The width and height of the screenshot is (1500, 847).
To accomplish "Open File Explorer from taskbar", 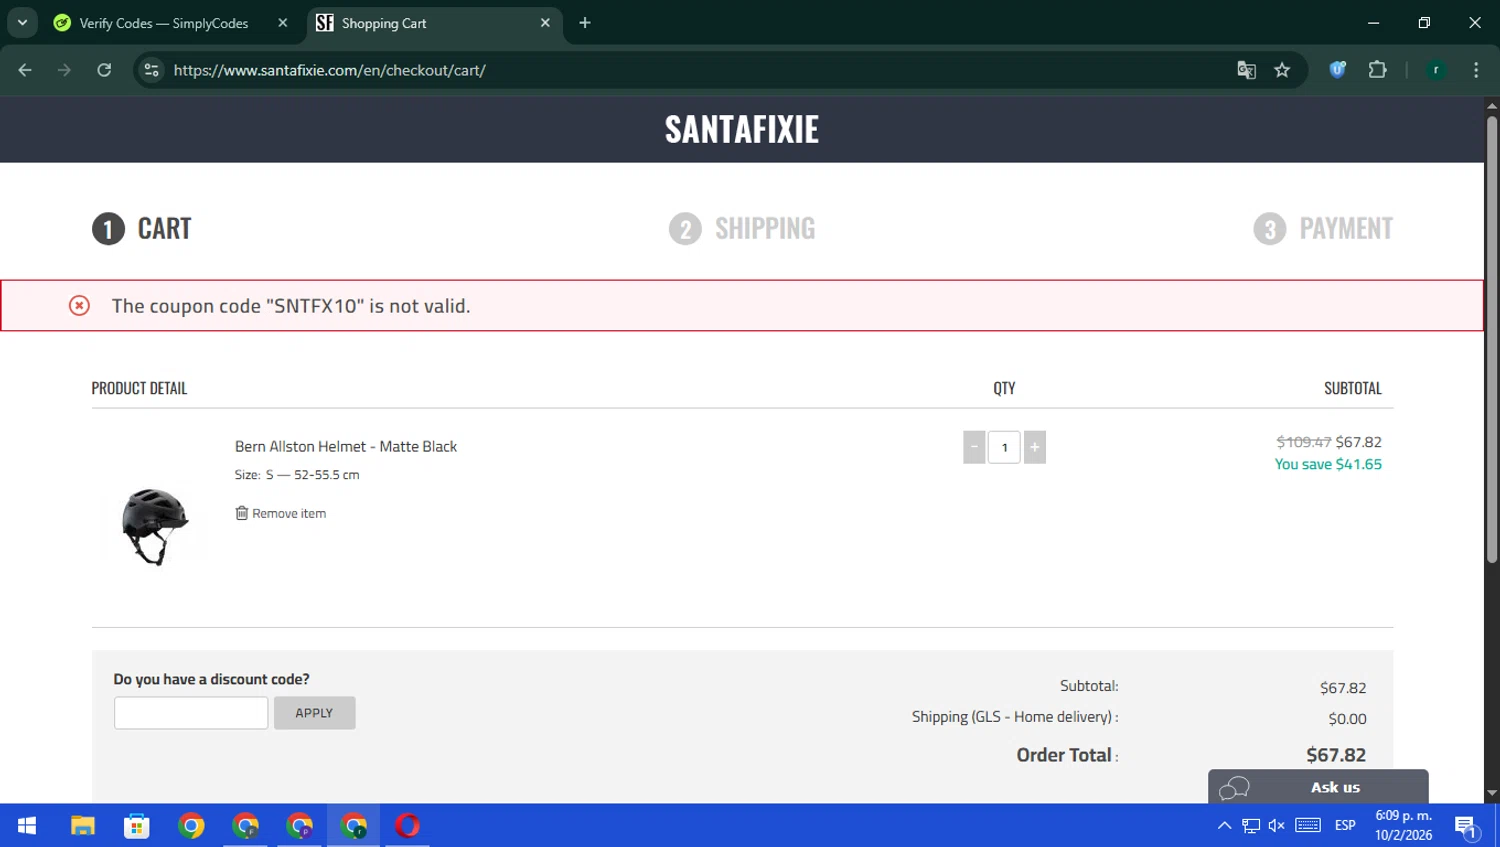I will click(83, 825).
